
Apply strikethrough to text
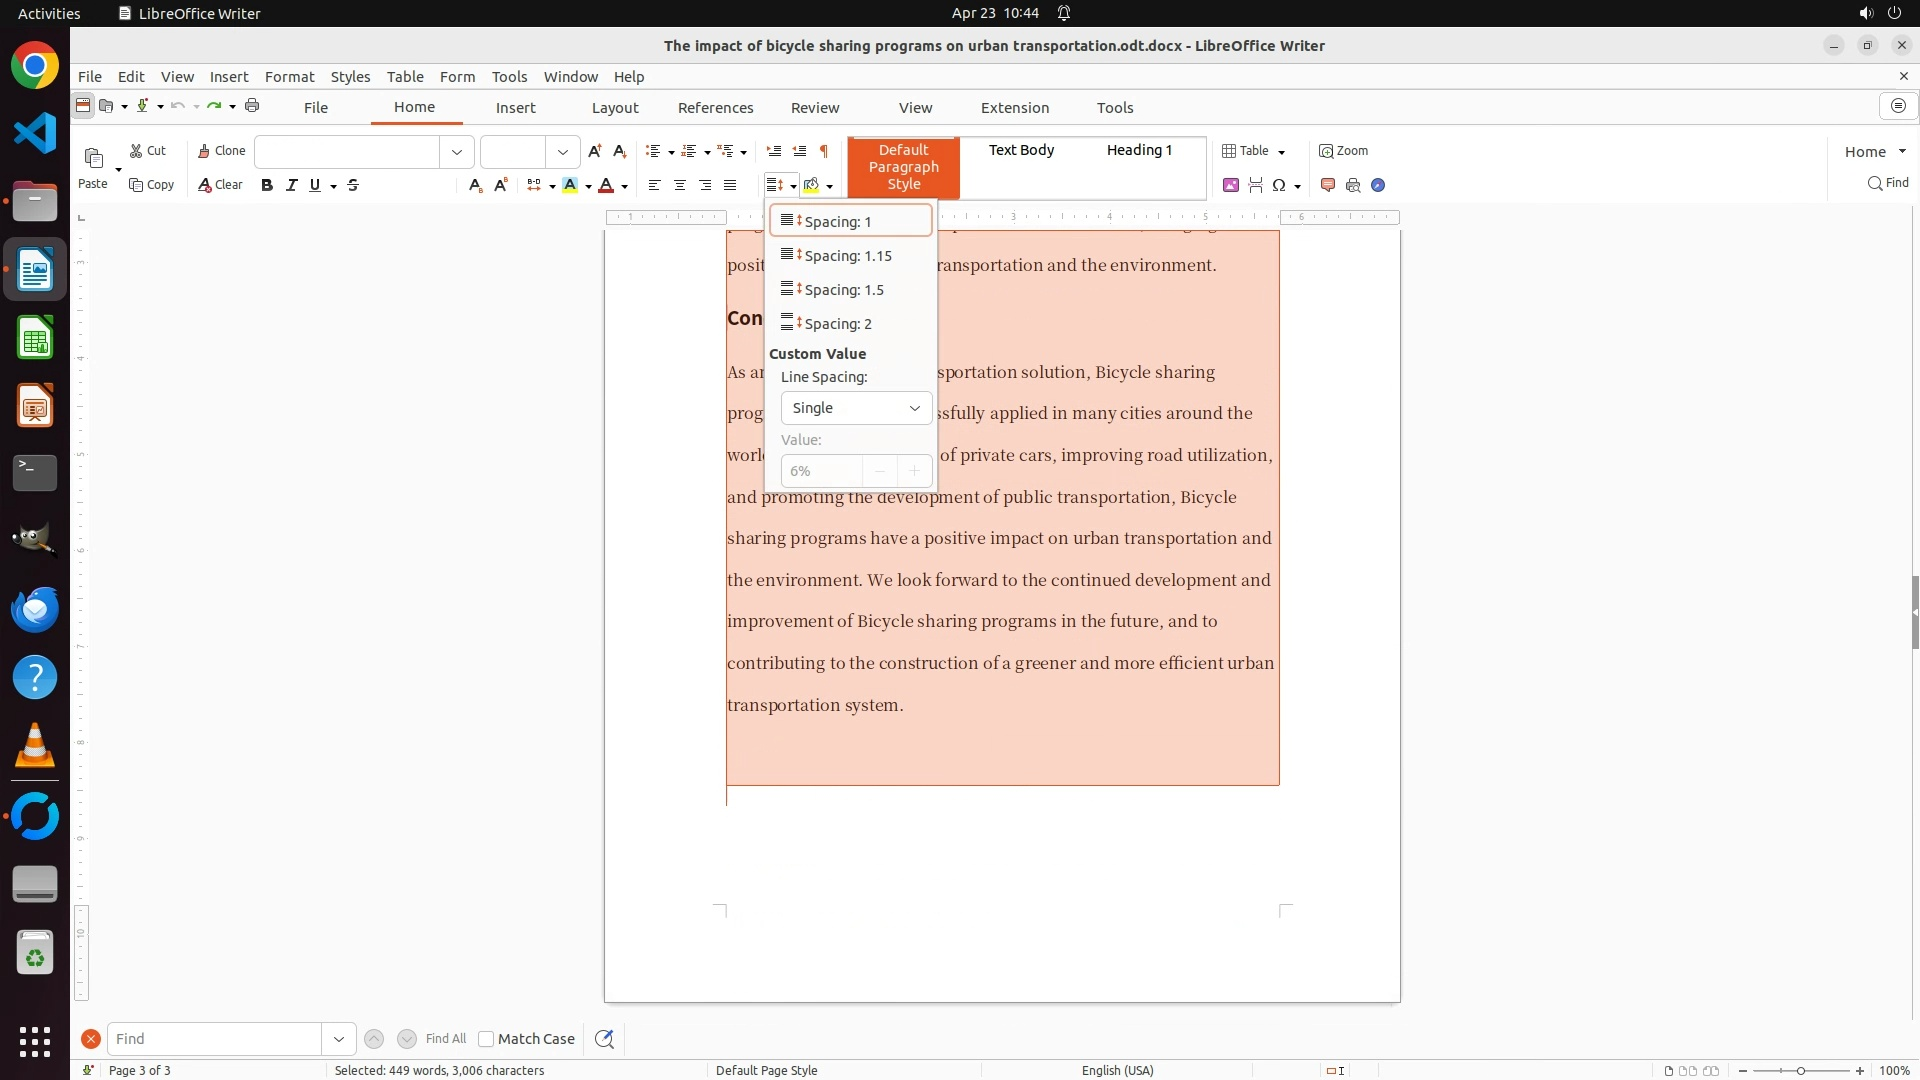[x=353, y=185]
